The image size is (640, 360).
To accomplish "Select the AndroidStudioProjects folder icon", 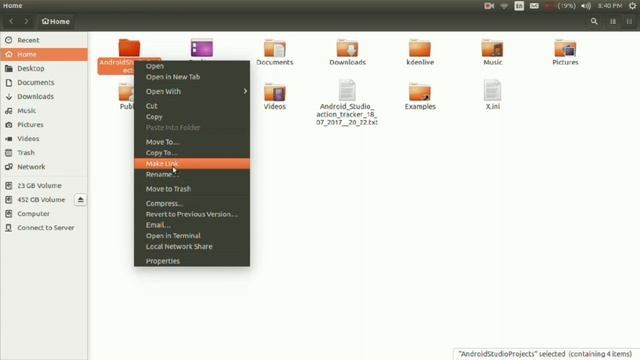I will [129, 48].
